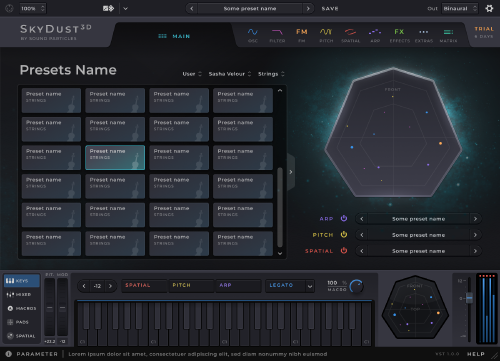
Task: Click the Pitch bend wheel slider
Action: pyautogui.click(x=50, y=307)
